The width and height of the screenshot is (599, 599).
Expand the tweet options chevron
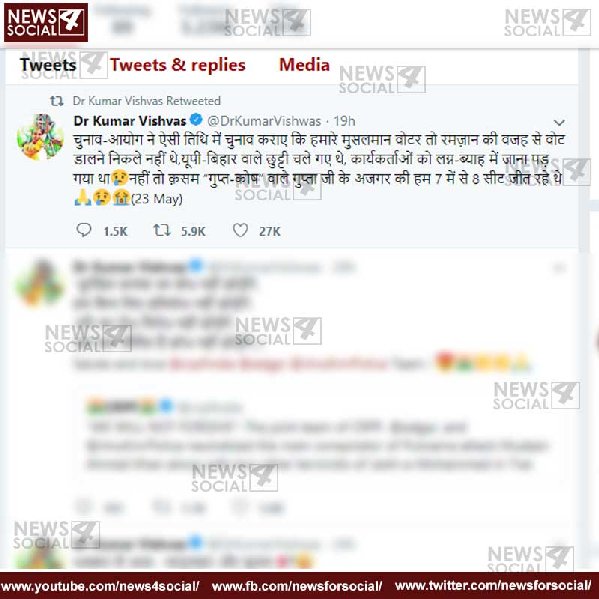(559, 123)
